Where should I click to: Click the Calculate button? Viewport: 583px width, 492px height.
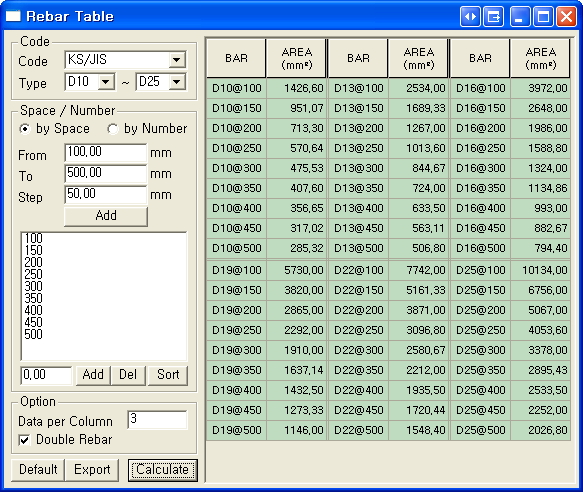tap(162, 470)
